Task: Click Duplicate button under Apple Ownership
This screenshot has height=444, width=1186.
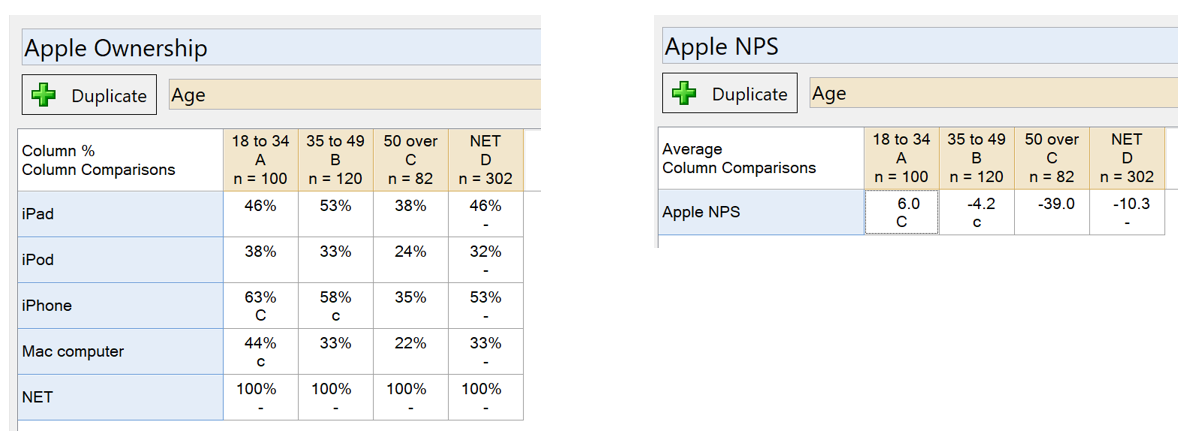Action: [x=89, y=95]
